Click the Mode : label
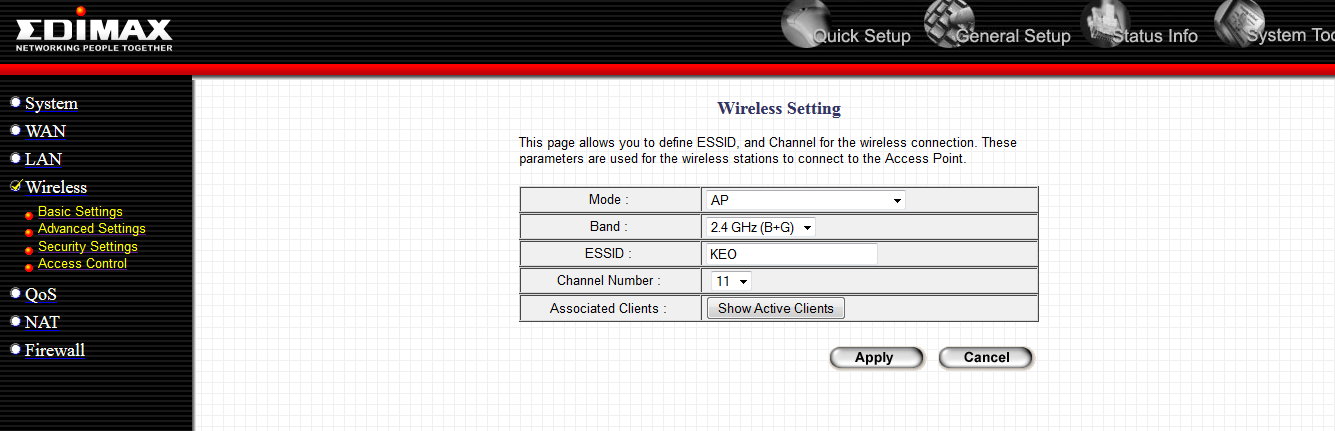 coord(609,200)
